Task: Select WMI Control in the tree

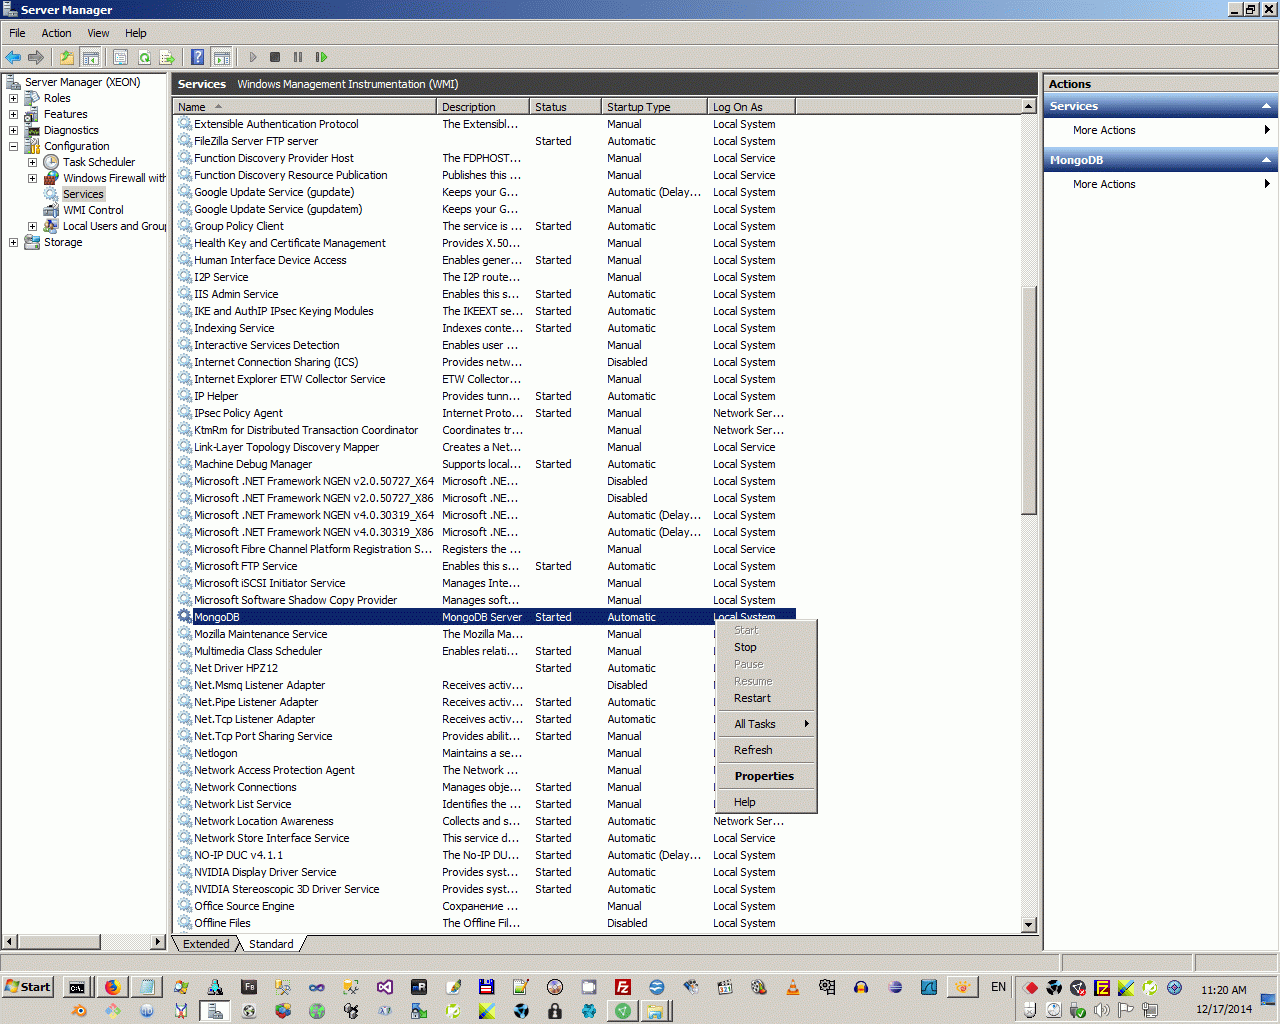Action: (93, 210)
